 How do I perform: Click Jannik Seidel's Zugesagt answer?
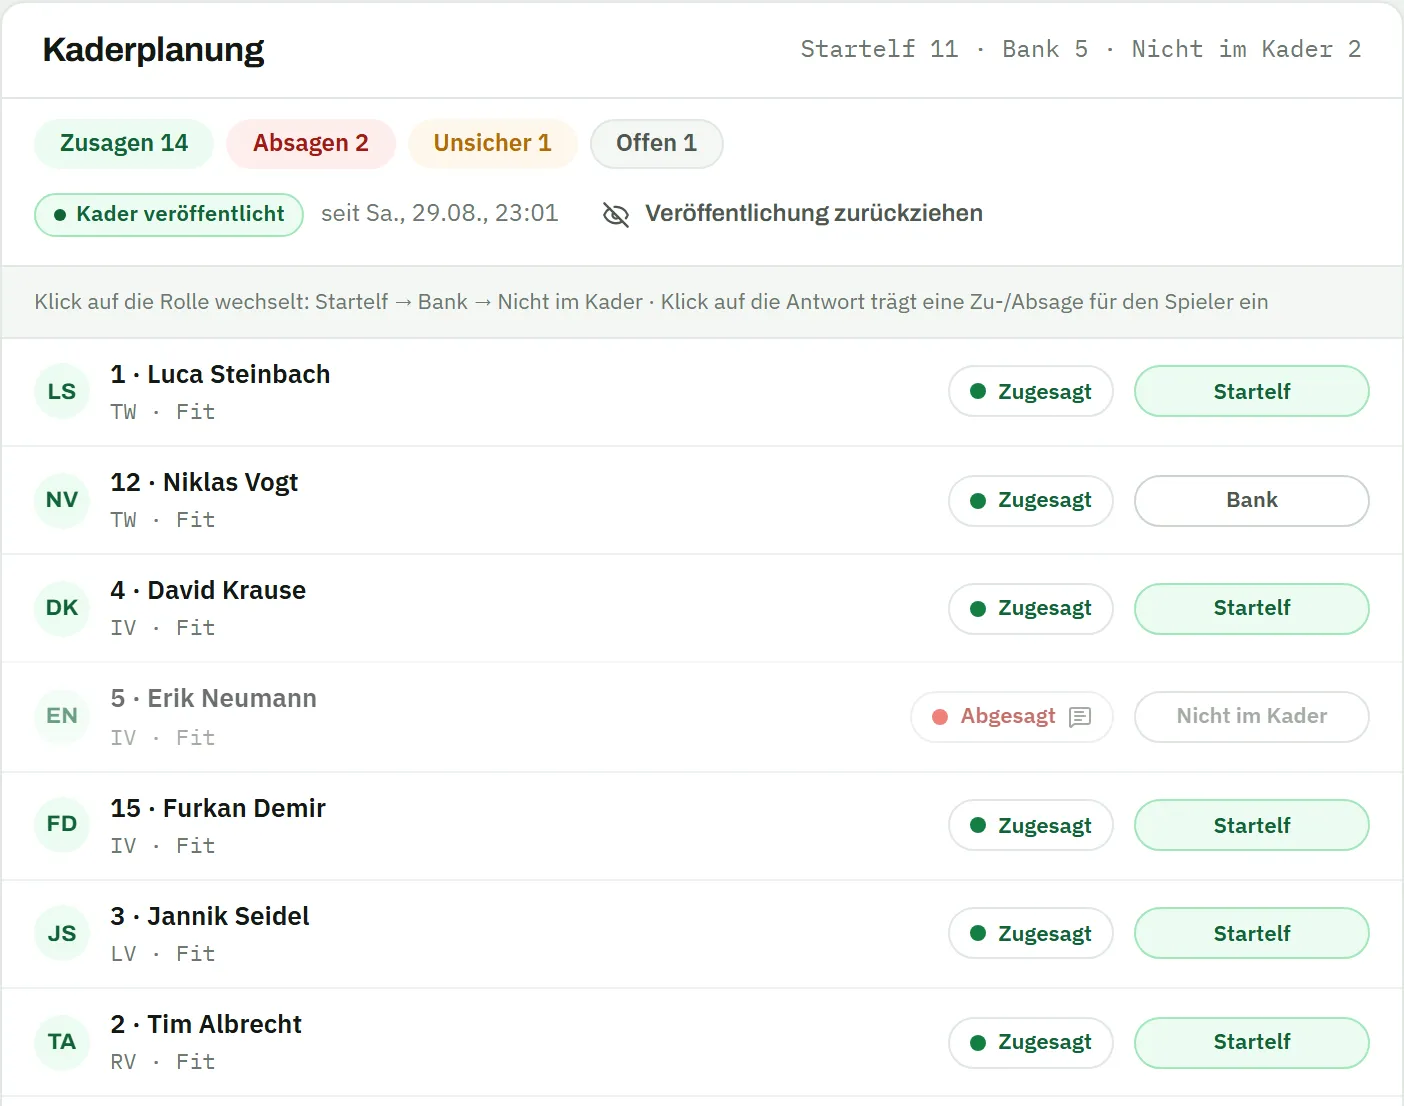(1030, 933)
